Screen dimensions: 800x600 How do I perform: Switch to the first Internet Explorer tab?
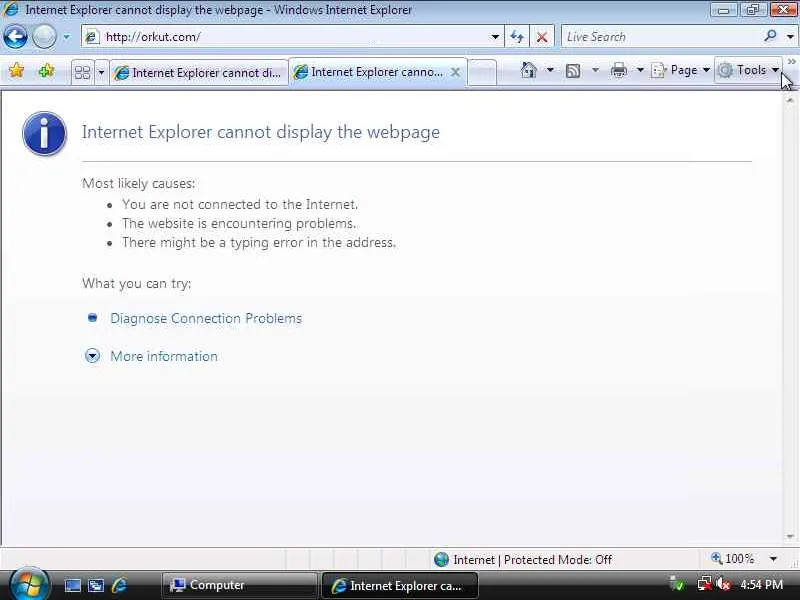[x=199, y=73]
